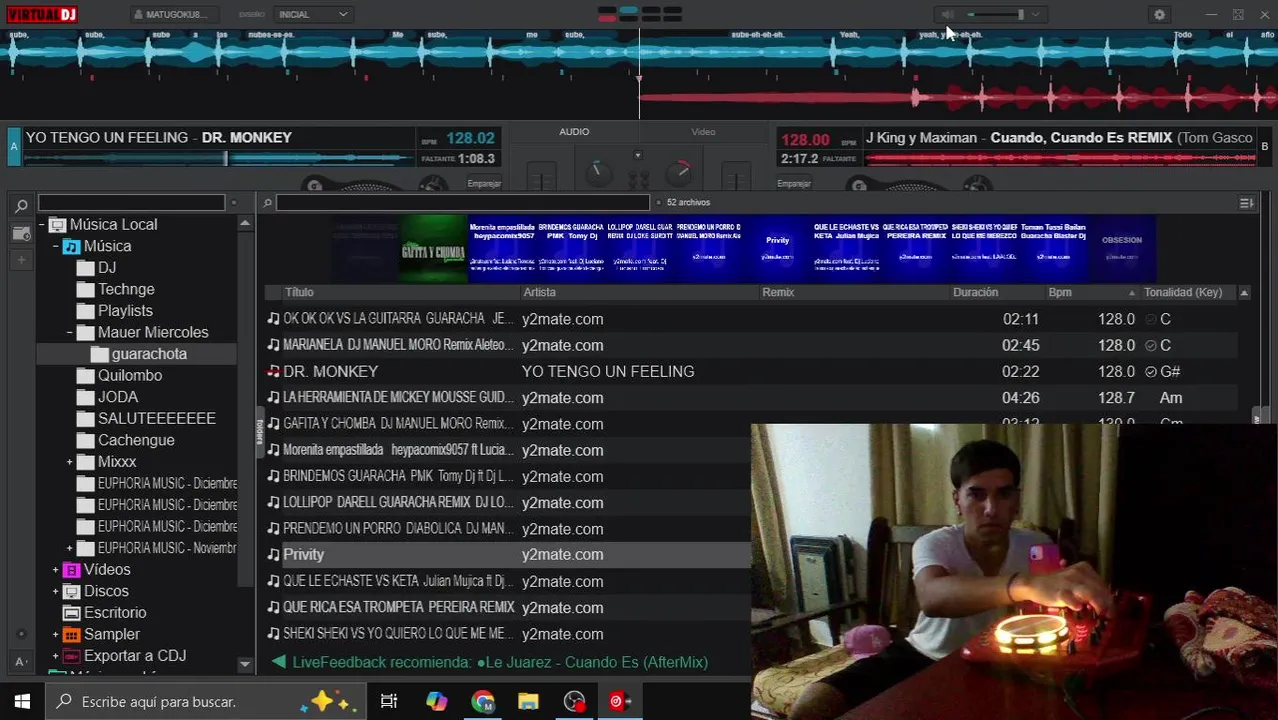Image resolution: width=1278 pixels, height=720 pixels.
Task: Switch to the Video mixer tab
Action: [703, 132]
